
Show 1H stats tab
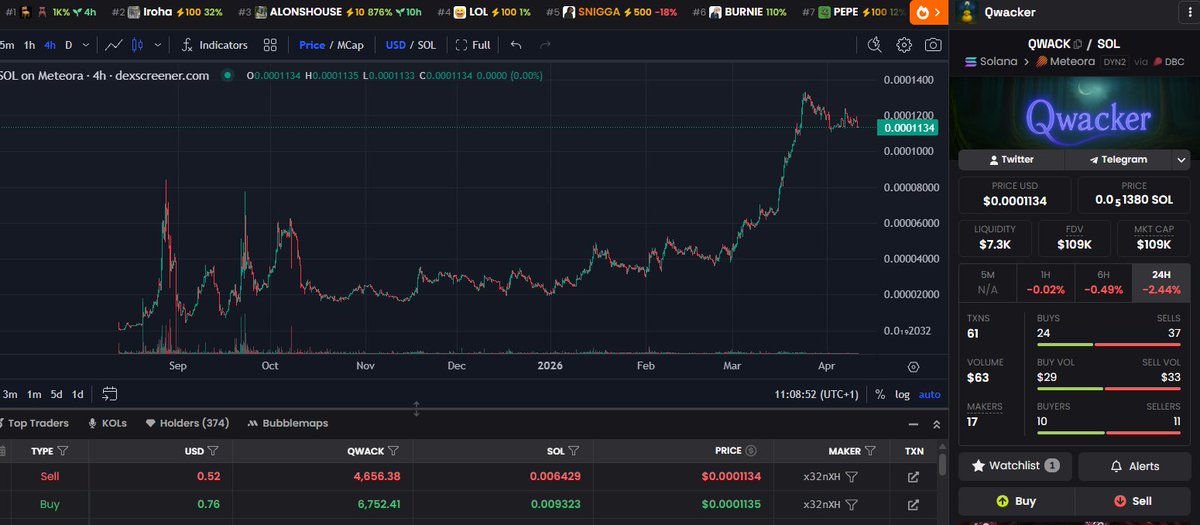(x=1045, y=283)
